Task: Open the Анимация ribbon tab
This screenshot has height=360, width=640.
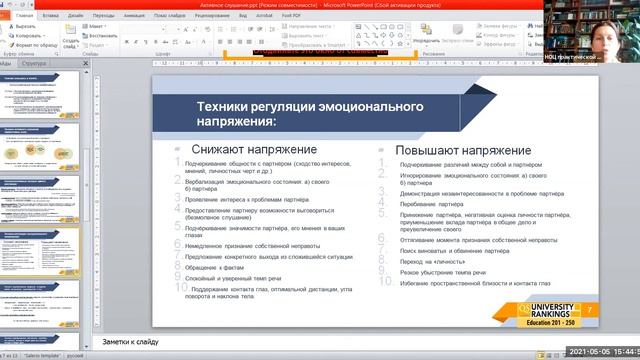Action: (x=134, y=16)
